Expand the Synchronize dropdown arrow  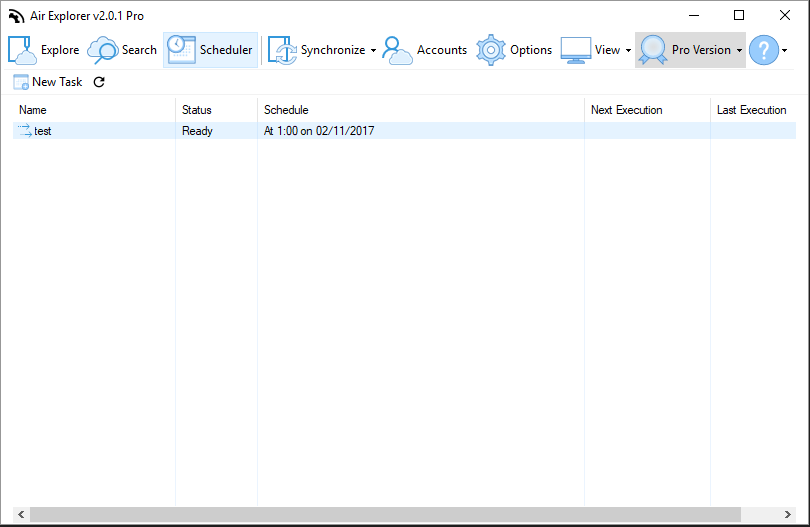click(x=373, y=51)
